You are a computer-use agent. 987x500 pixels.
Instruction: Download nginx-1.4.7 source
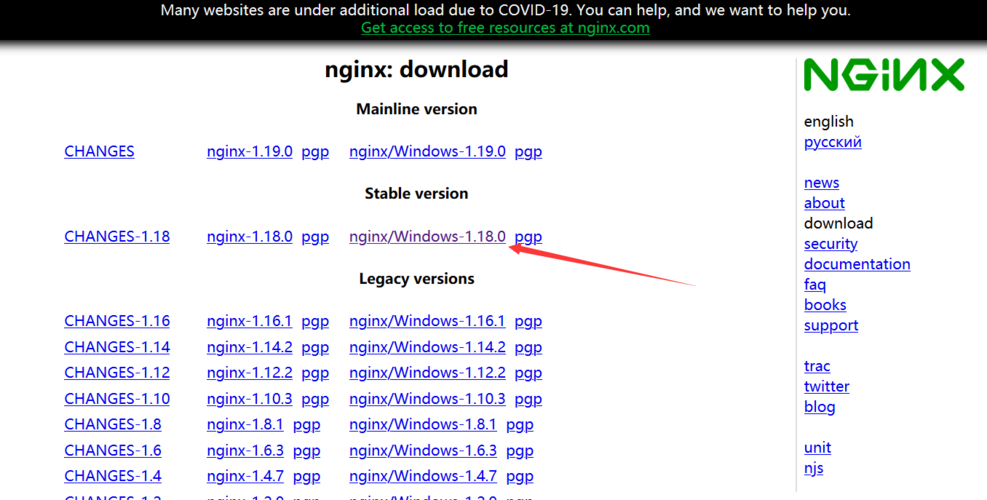pyautogui.click(x=245, y=476)
